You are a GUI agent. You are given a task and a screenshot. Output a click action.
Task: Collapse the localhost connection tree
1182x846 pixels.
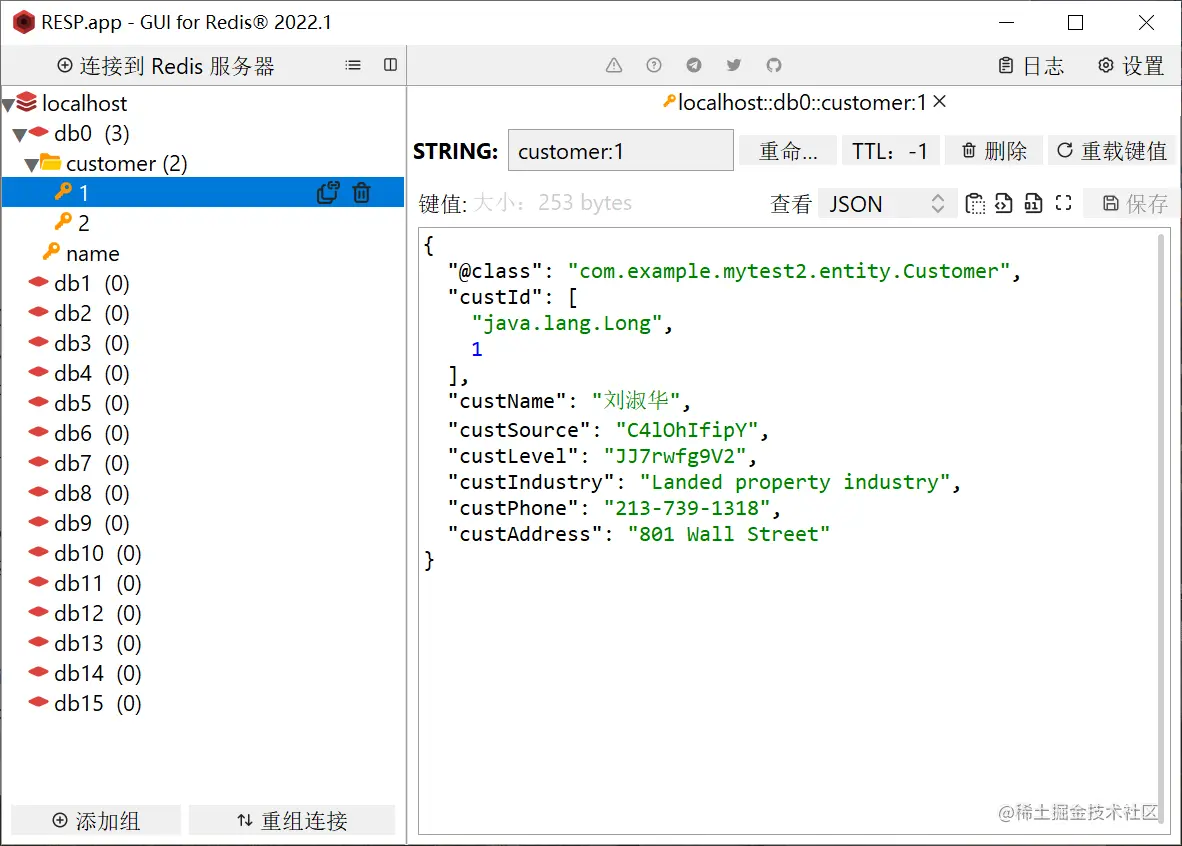coord(8,105)
